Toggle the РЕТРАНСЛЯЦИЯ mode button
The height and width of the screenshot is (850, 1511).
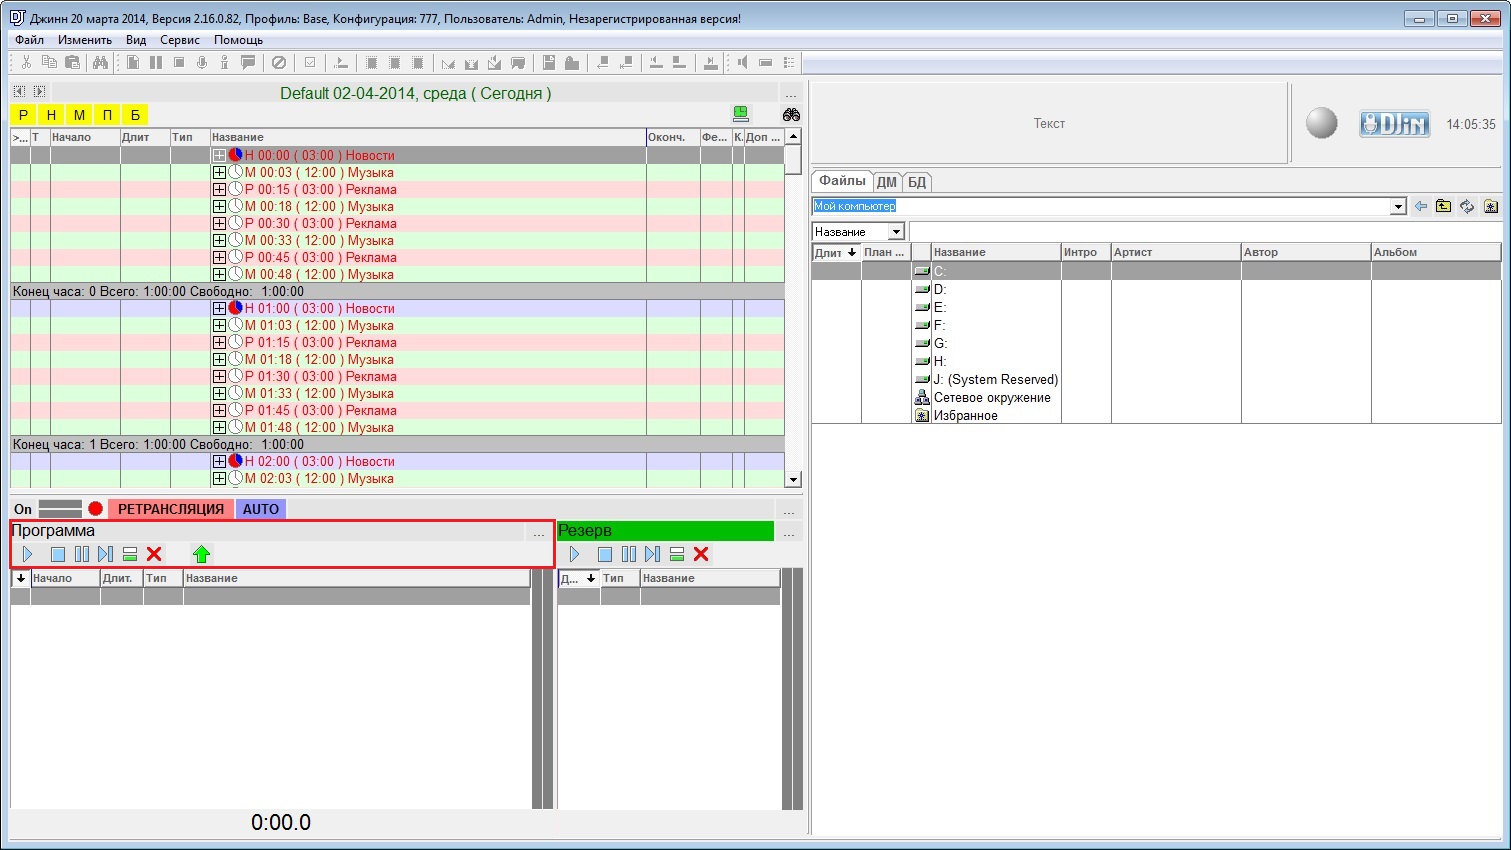[171, 509]
